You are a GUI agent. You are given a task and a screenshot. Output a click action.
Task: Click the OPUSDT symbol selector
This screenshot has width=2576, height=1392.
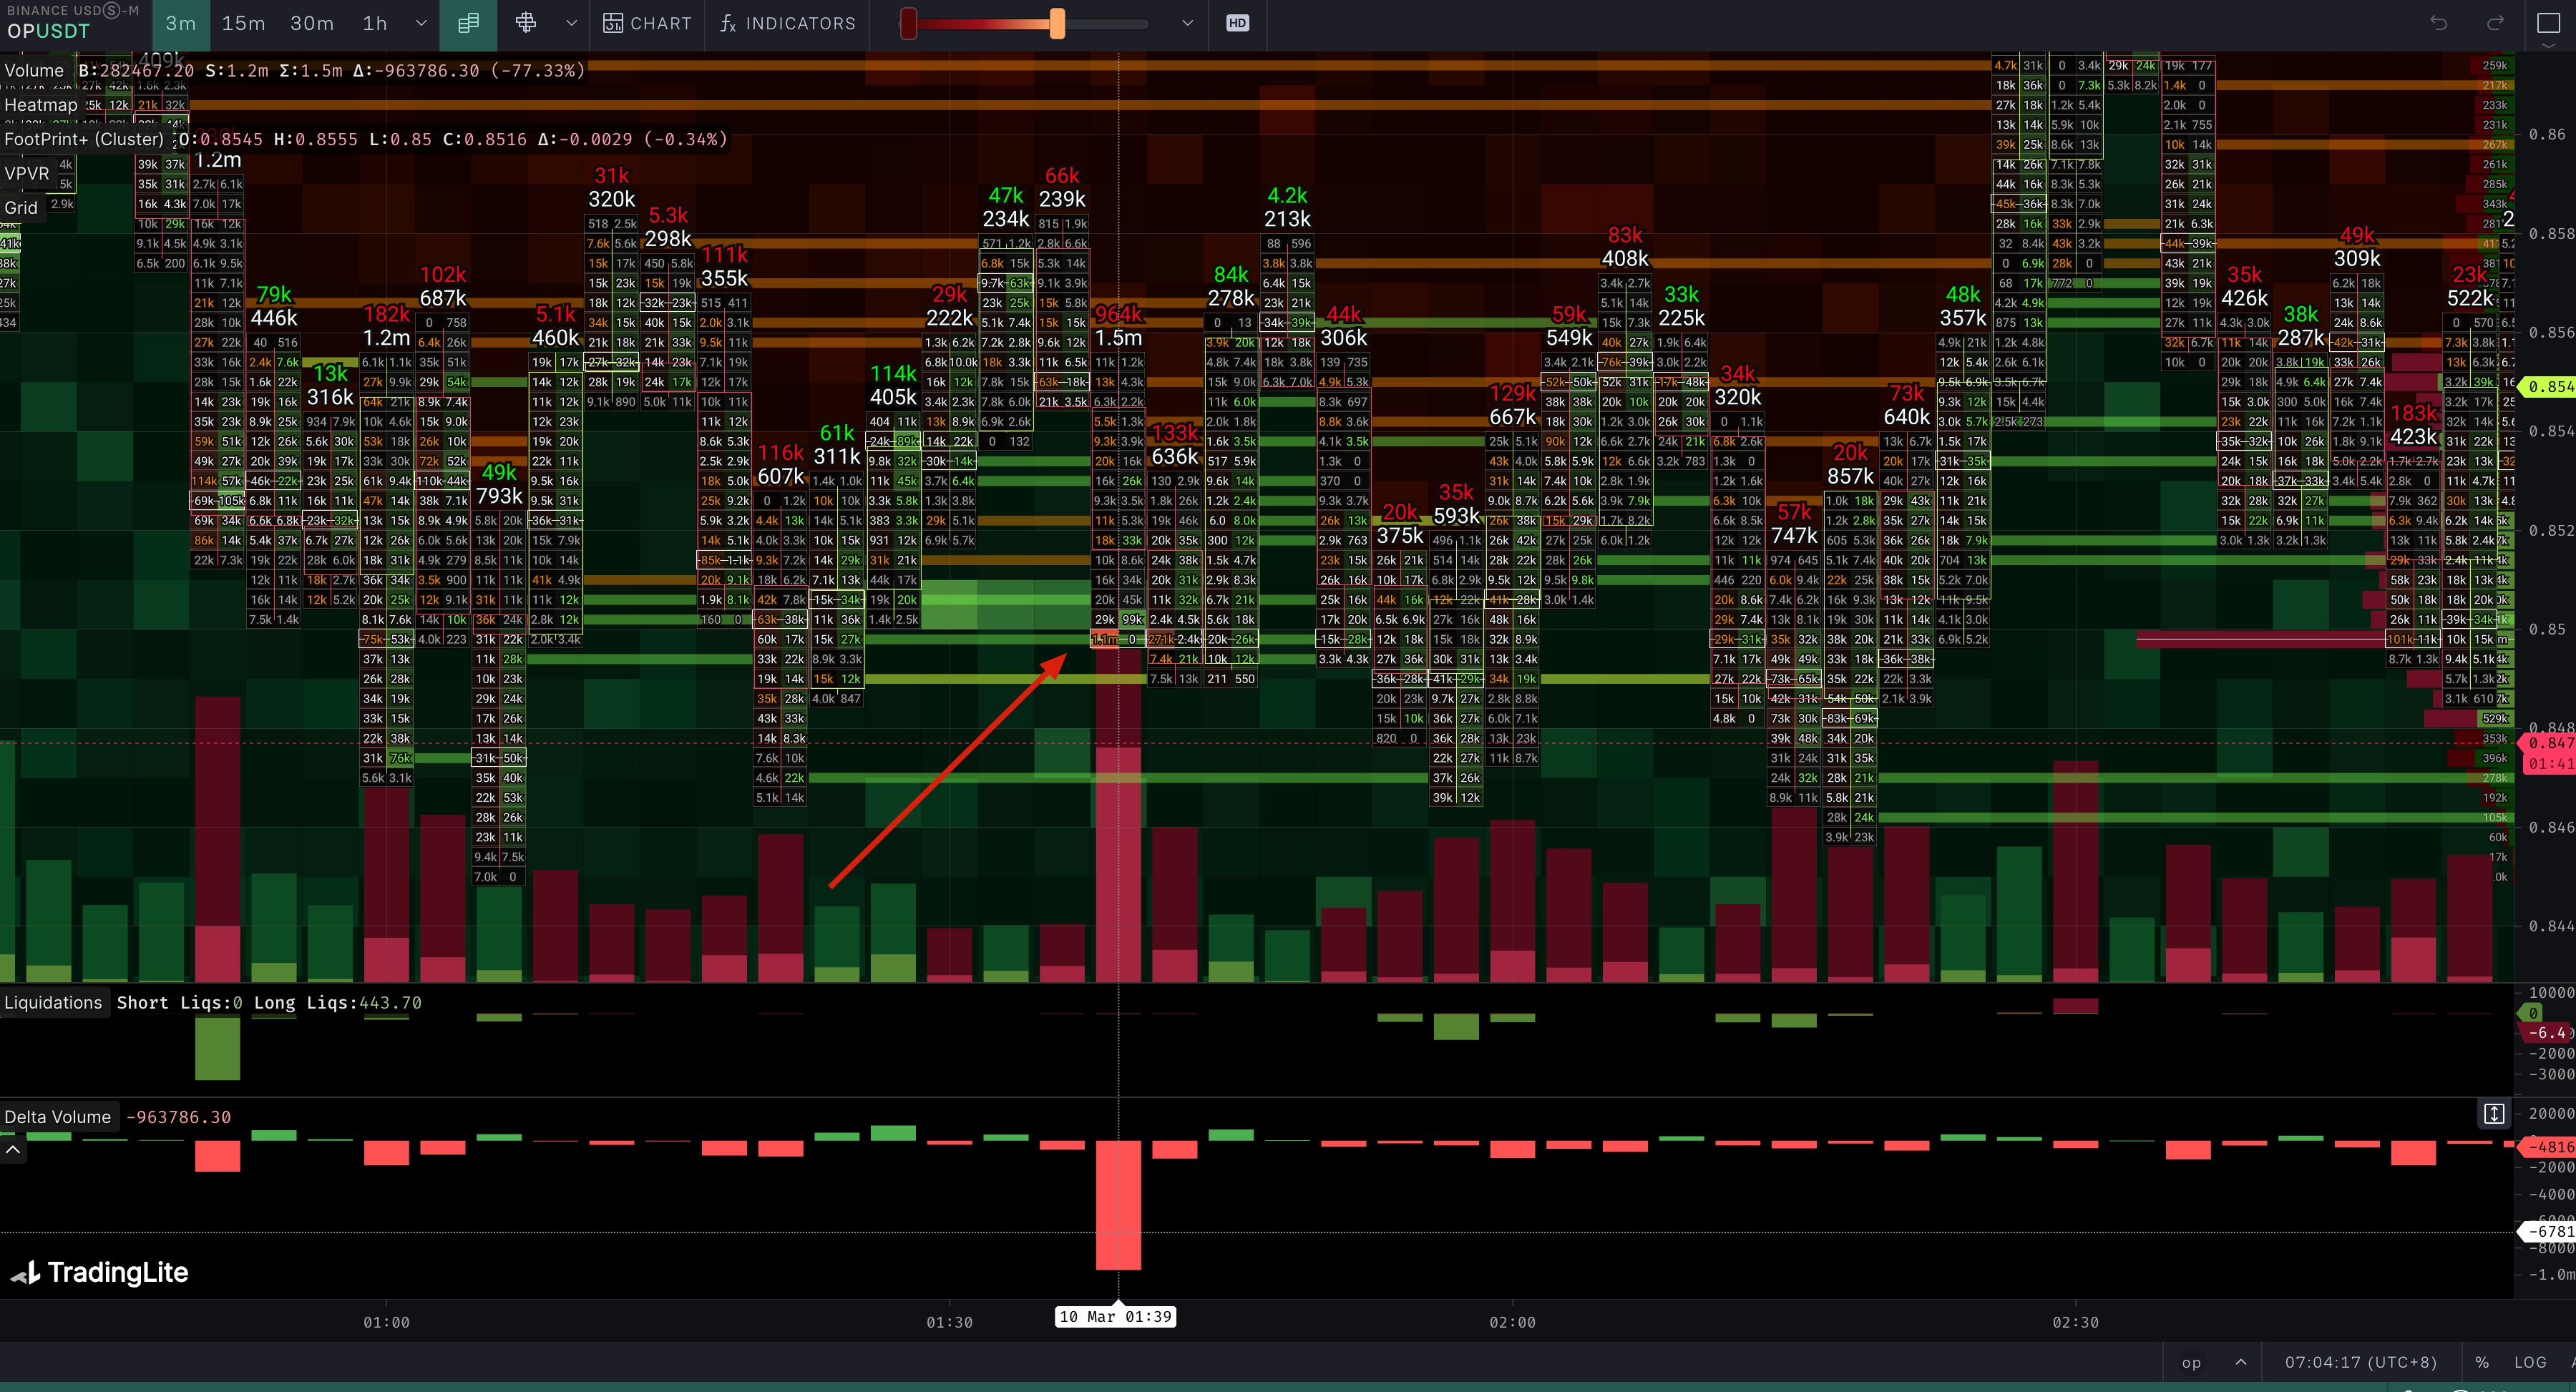click(x=48, y=31)
